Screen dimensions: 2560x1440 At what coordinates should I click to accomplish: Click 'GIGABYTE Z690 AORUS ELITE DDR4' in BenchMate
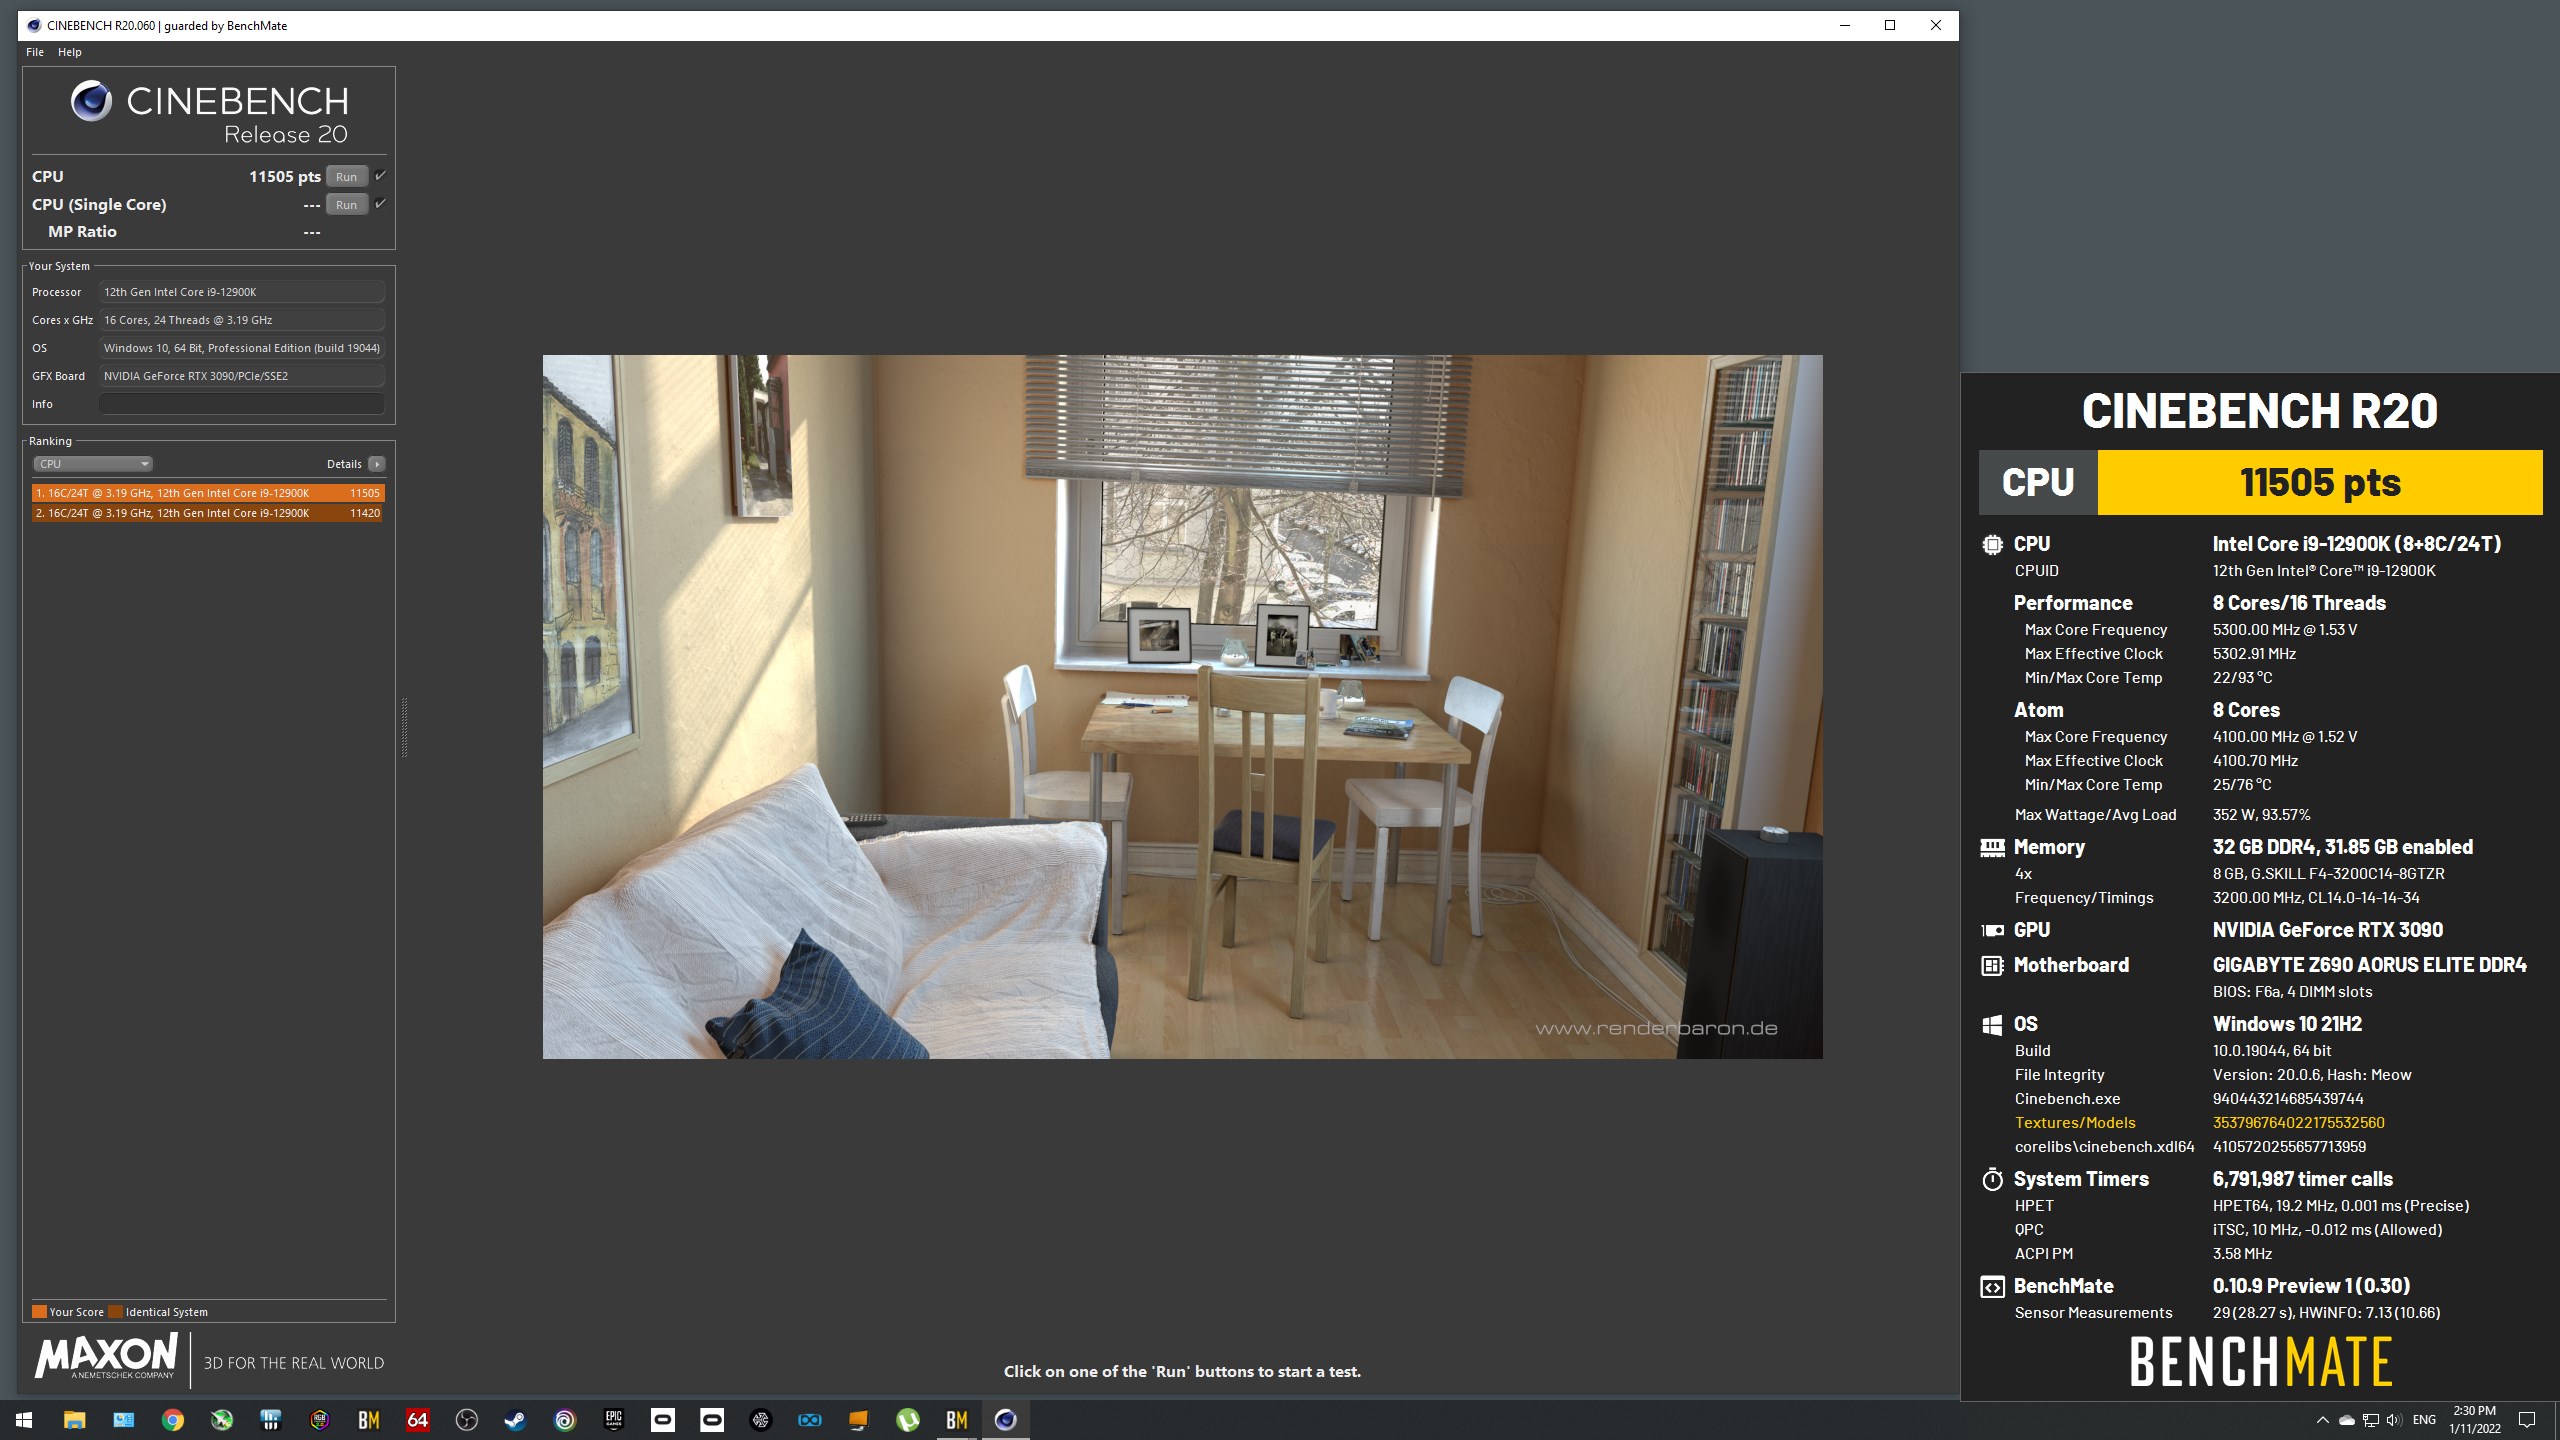[x=2369, y=965]
